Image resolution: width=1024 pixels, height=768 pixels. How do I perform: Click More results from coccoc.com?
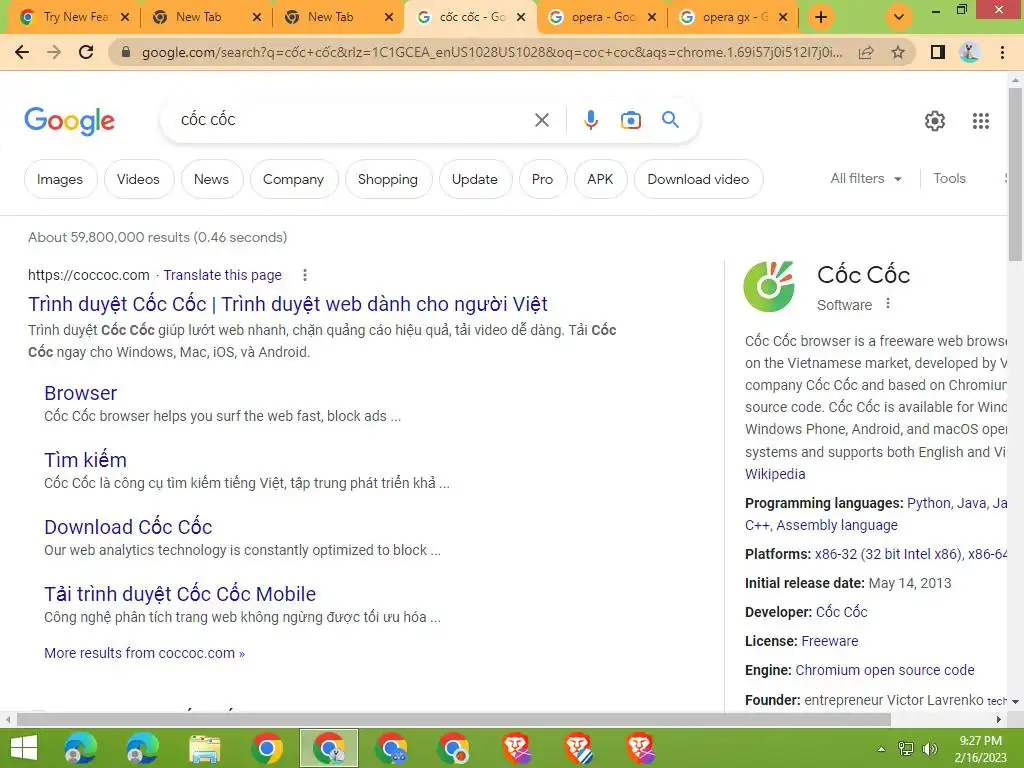tap(144, 653)
